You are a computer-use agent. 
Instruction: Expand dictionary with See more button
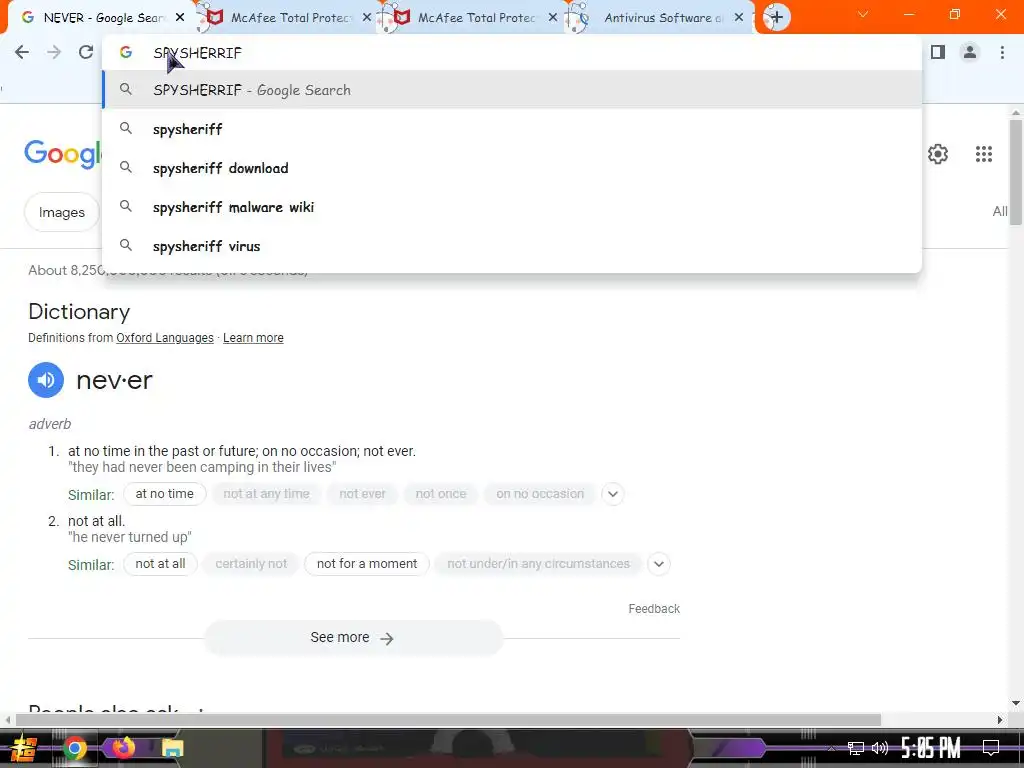coord(353,637)
